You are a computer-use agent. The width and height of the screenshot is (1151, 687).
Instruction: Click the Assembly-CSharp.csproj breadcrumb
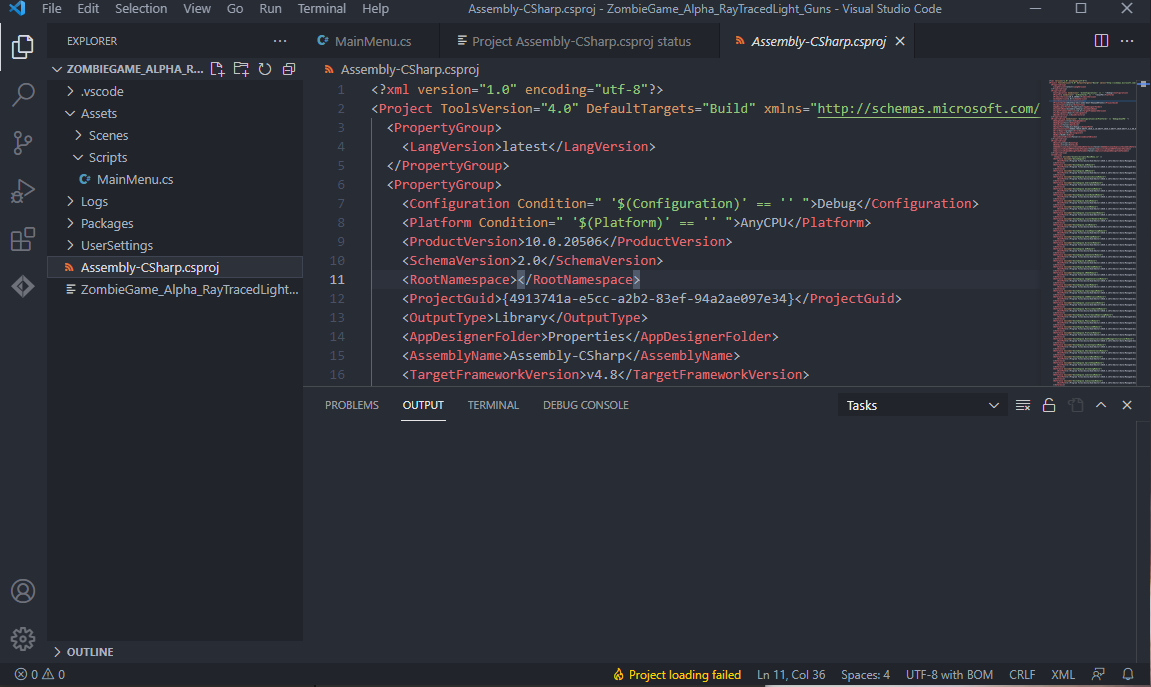410,69
